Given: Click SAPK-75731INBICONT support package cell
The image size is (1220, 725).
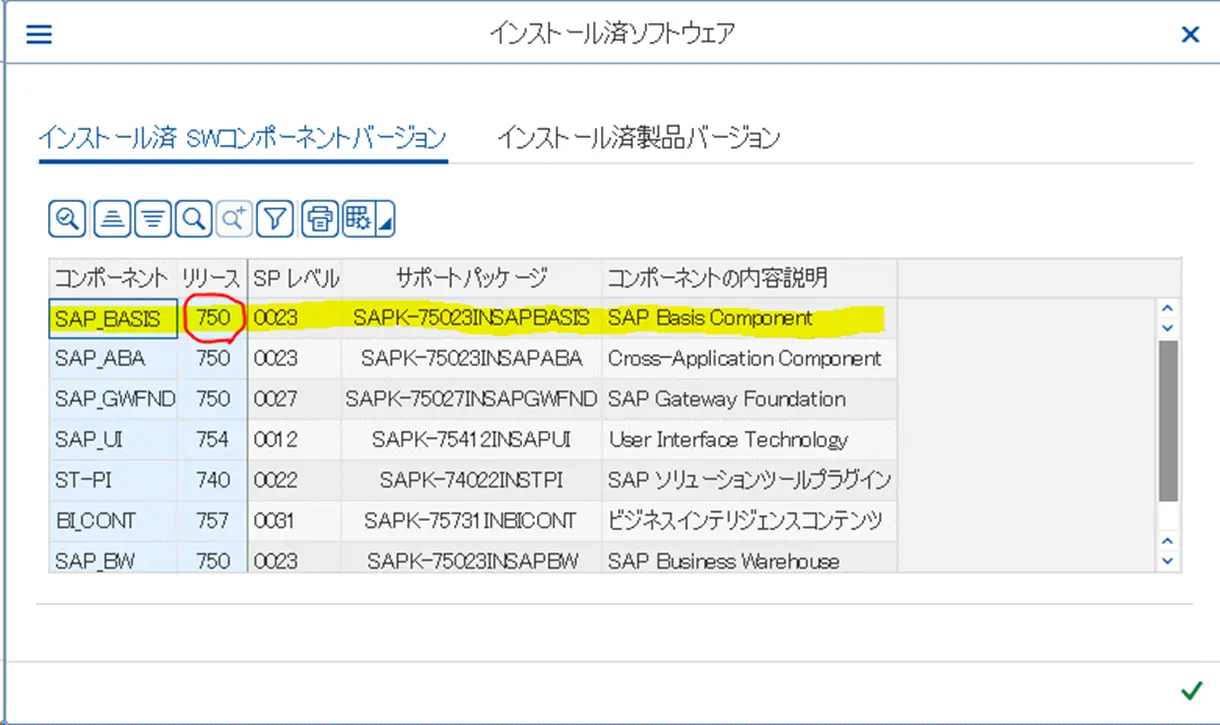Looking at the screenshot, I should pyautogui.click(x=471, y=521).
